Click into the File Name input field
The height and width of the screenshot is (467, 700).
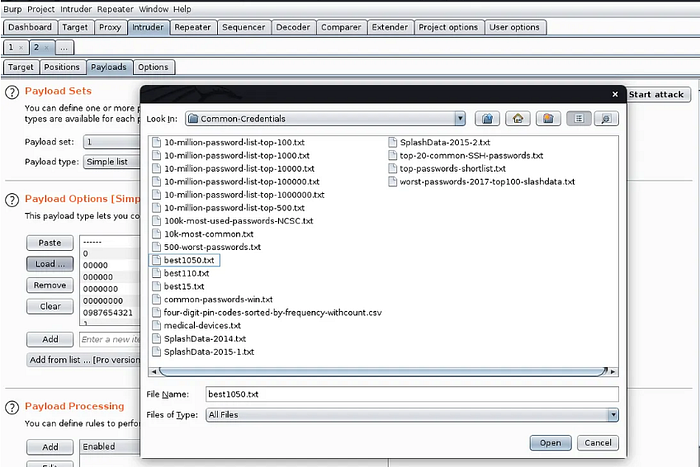(x=412, y=394)
